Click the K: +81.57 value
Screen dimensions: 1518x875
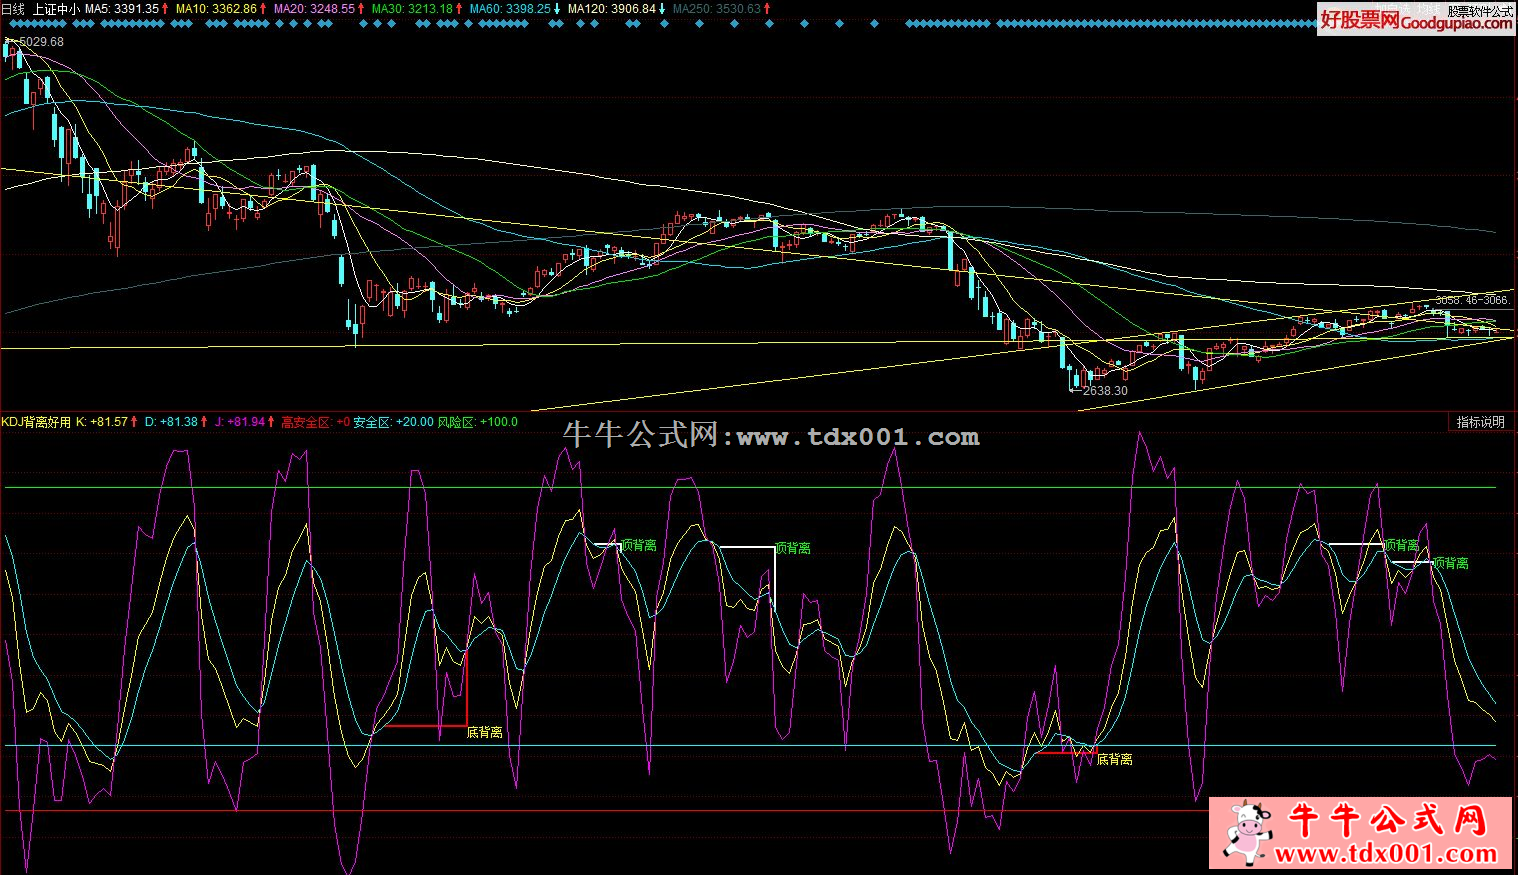103,422
